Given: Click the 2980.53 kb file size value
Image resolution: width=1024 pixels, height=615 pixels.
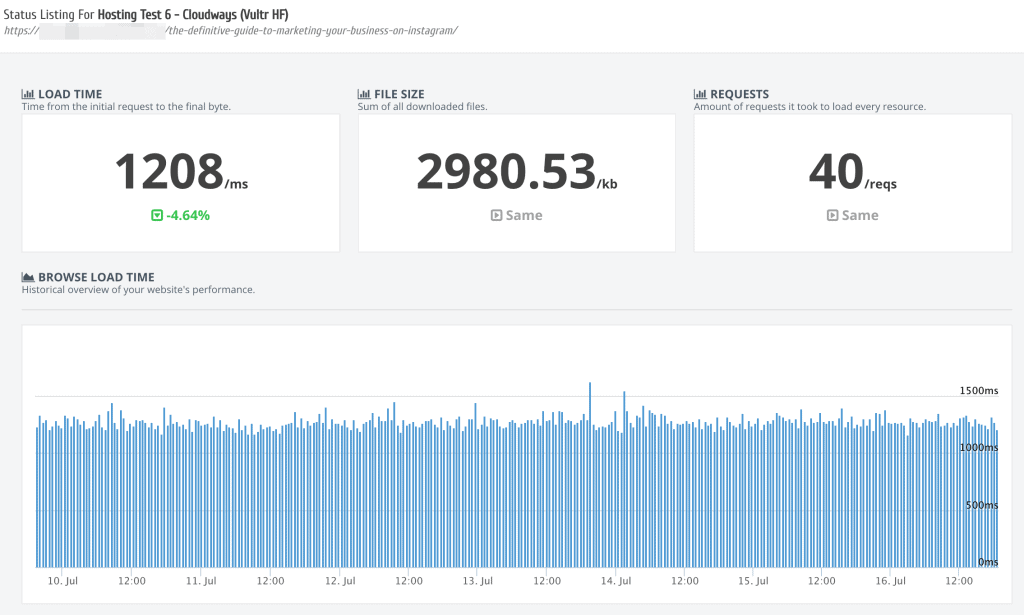Looking at the screenshot, I should coord(505,171).
